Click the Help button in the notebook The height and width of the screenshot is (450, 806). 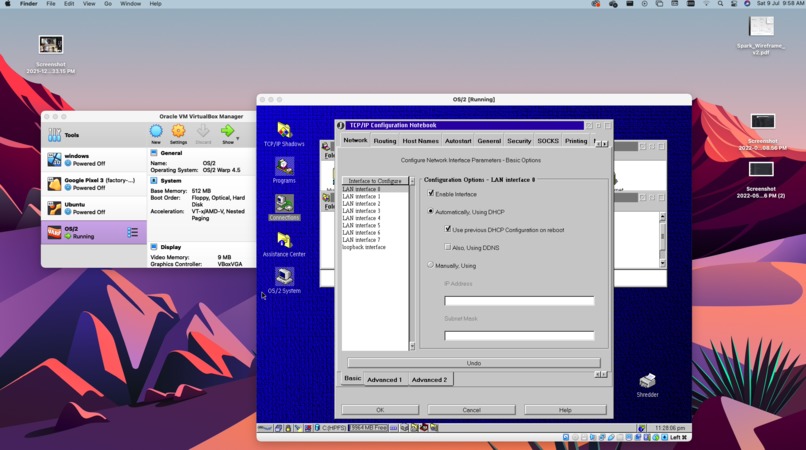[565, 410]
